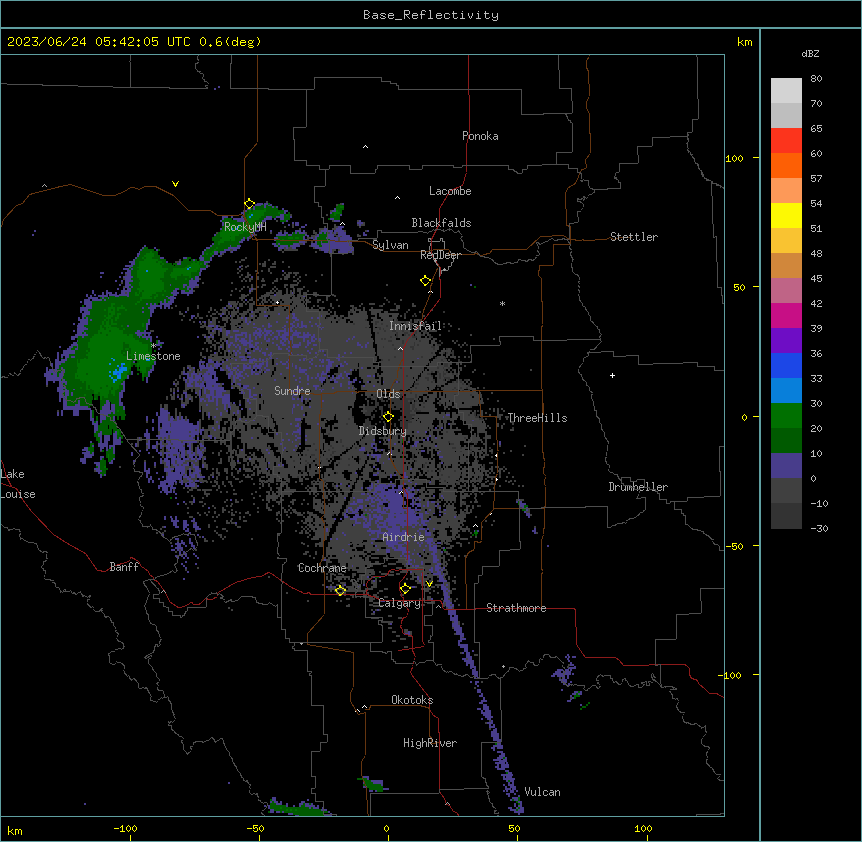Screen dimensions: 862x842
Task: Select the red 60-65 dBZ legend swatch
Action: click(786, 141)
